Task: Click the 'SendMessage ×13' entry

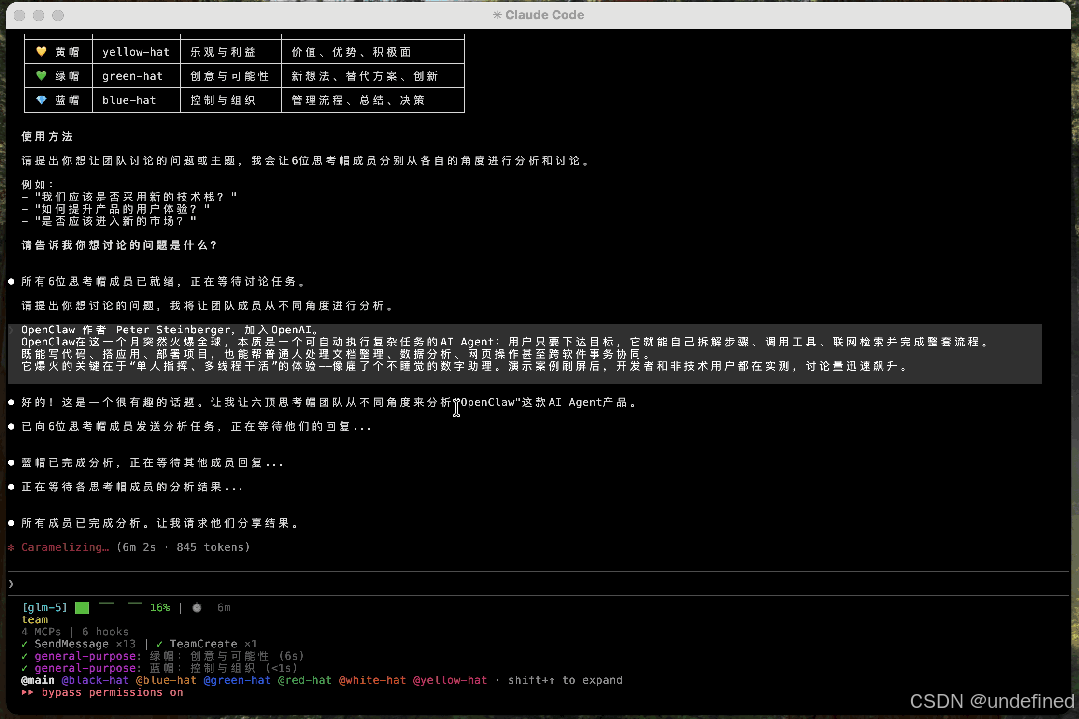Action: tap(85, 644)
